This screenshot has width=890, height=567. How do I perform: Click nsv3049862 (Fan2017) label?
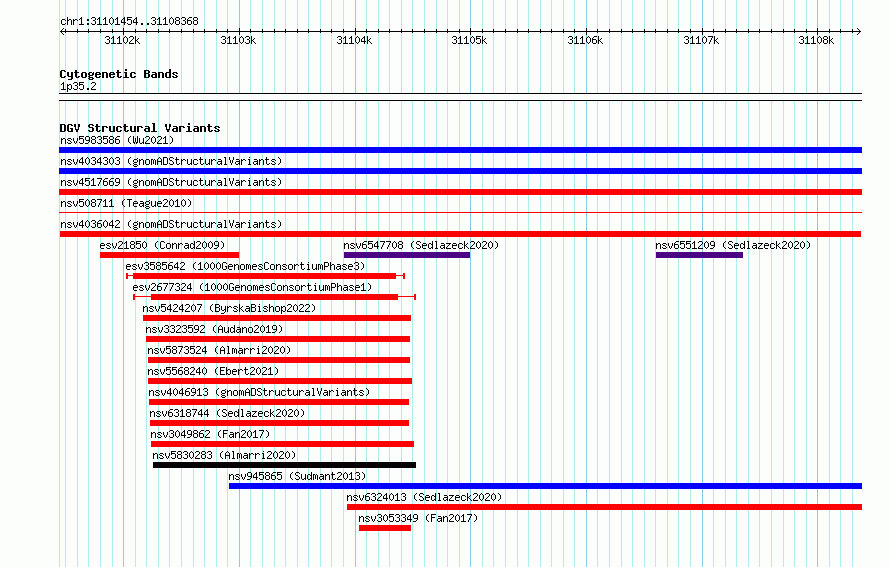coord(211,434)
